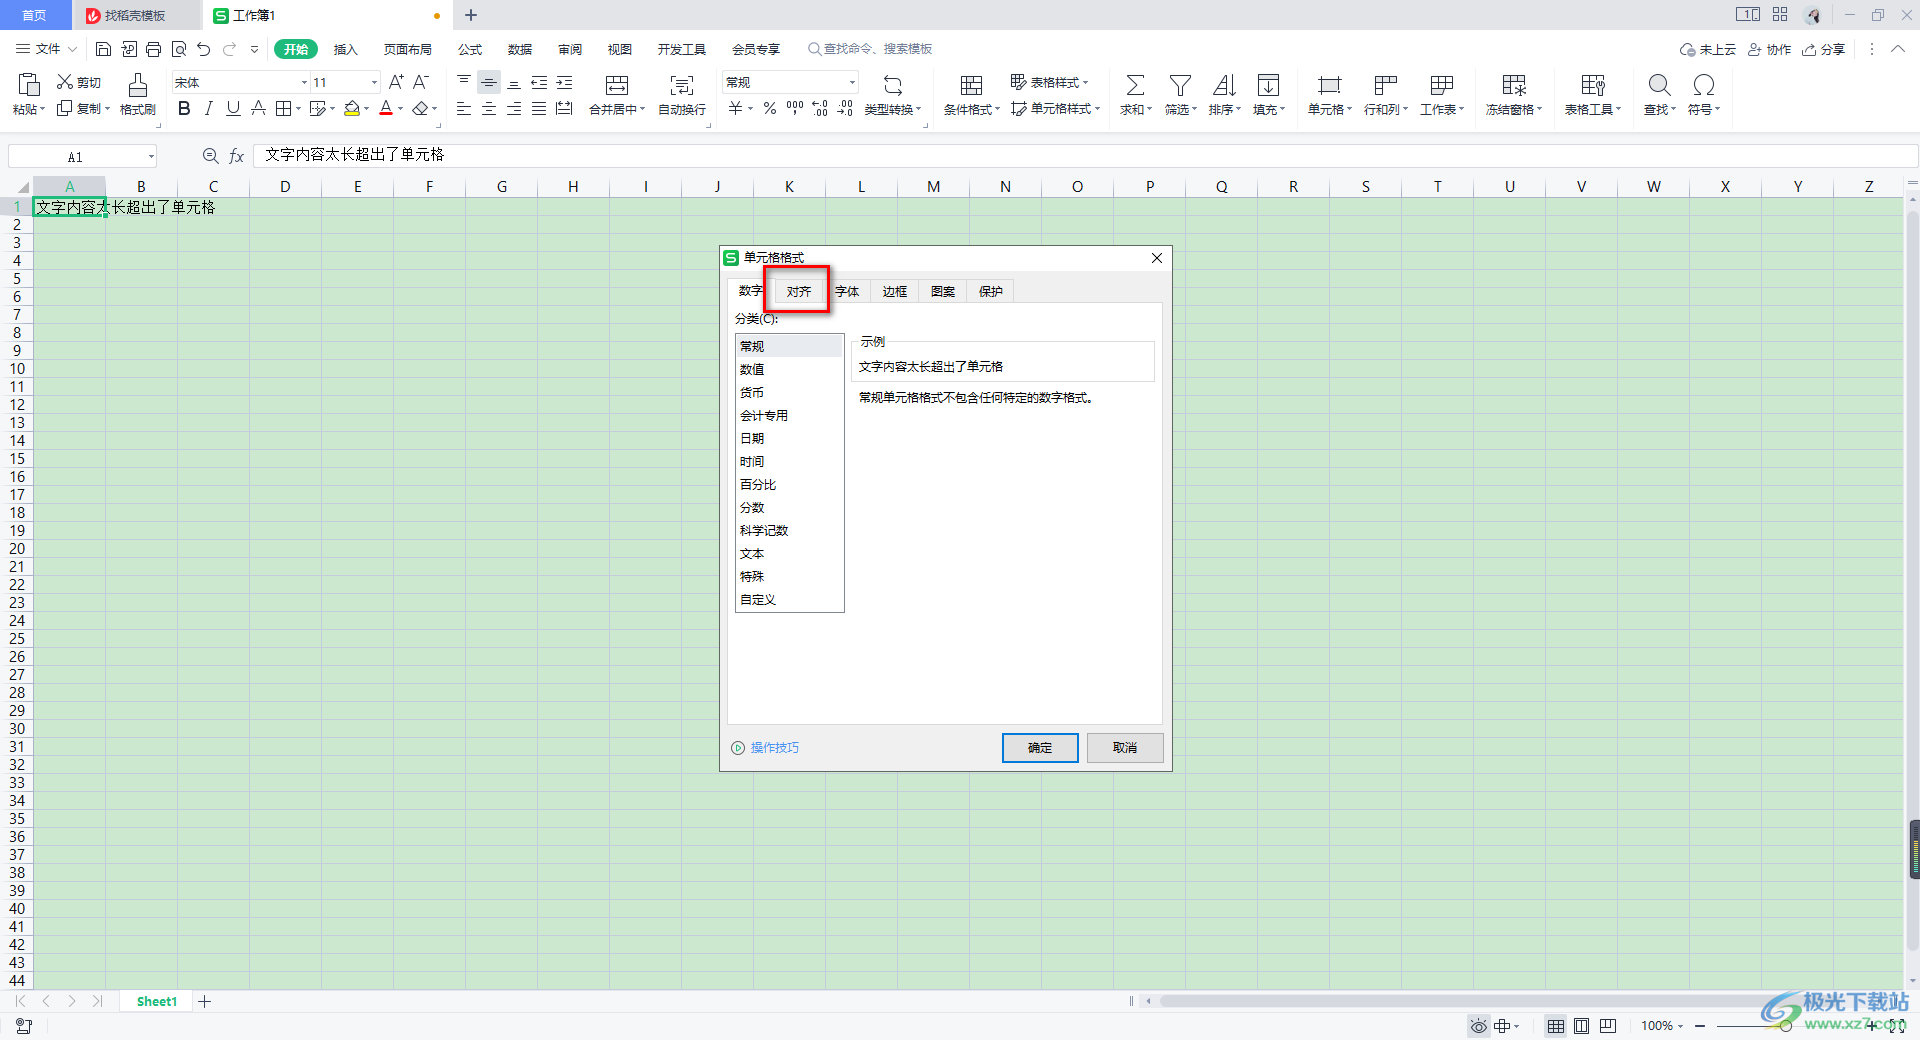Click the fill color bucket swatch
Screen dimensions: 1920x1040
352,108
